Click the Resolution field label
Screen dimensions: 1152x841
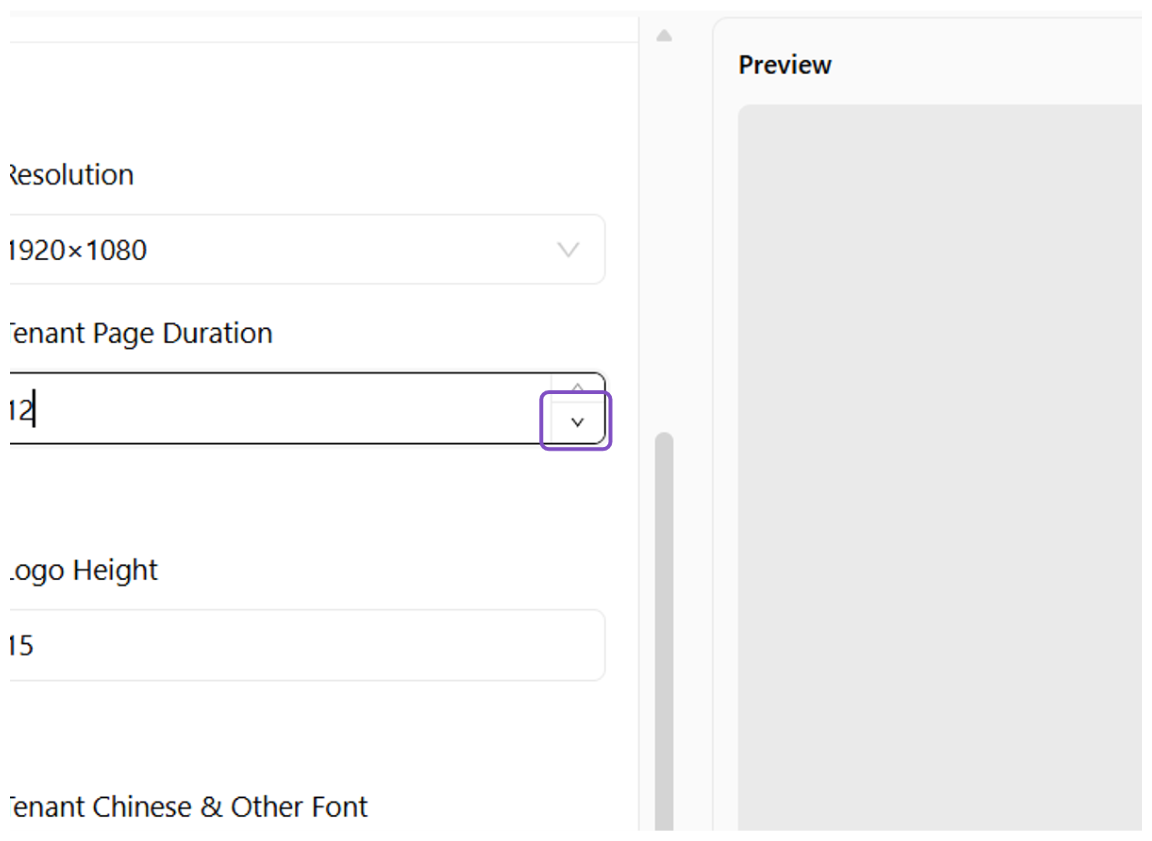(71, 175)
